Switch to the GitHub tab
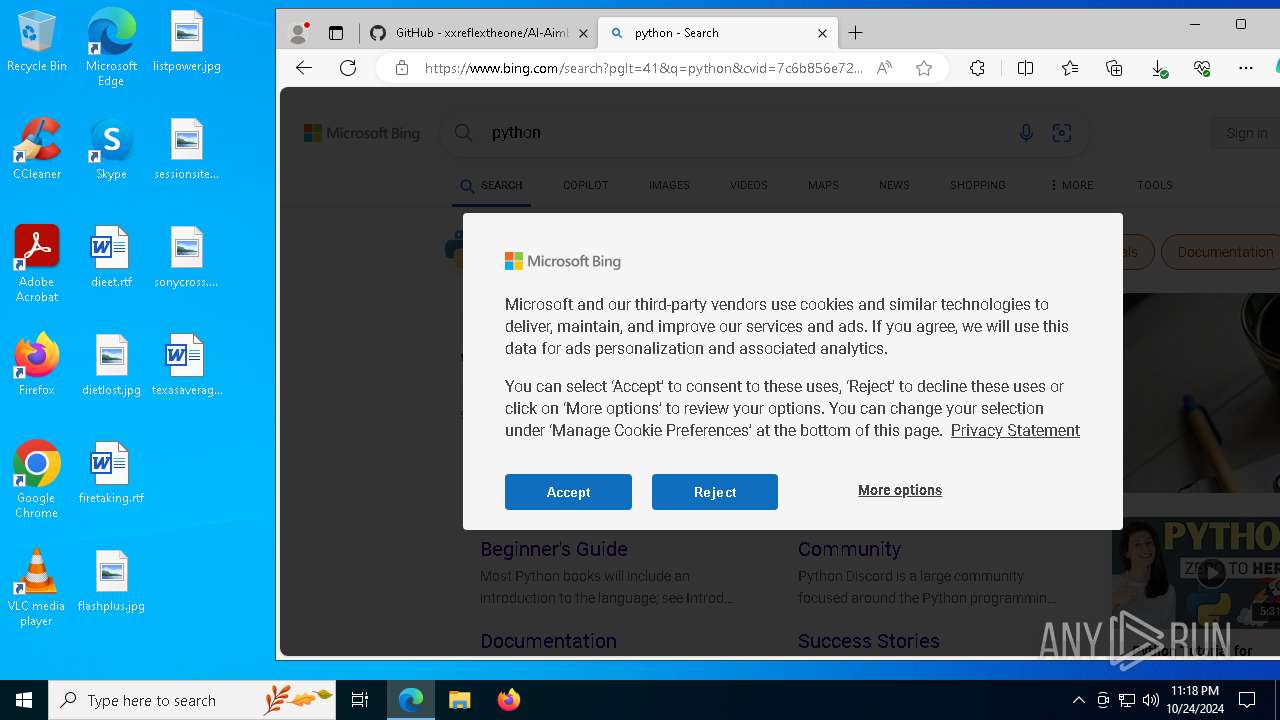The image size is (1280, 720). (481, 33)
